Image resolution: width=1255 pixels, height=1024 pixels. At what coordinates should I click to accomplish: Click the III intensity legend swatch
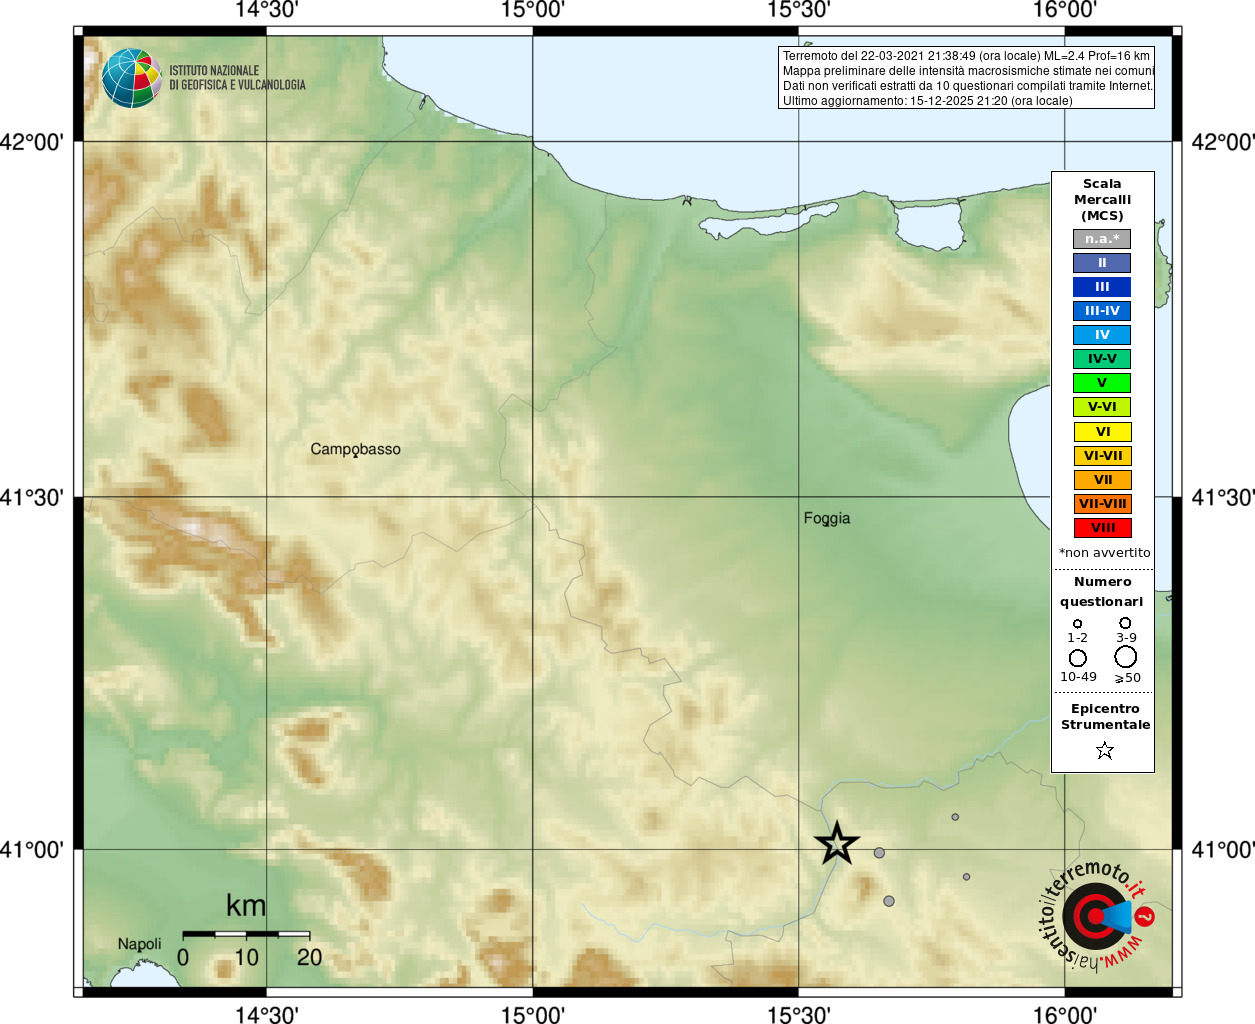(x=1102, y=287)
